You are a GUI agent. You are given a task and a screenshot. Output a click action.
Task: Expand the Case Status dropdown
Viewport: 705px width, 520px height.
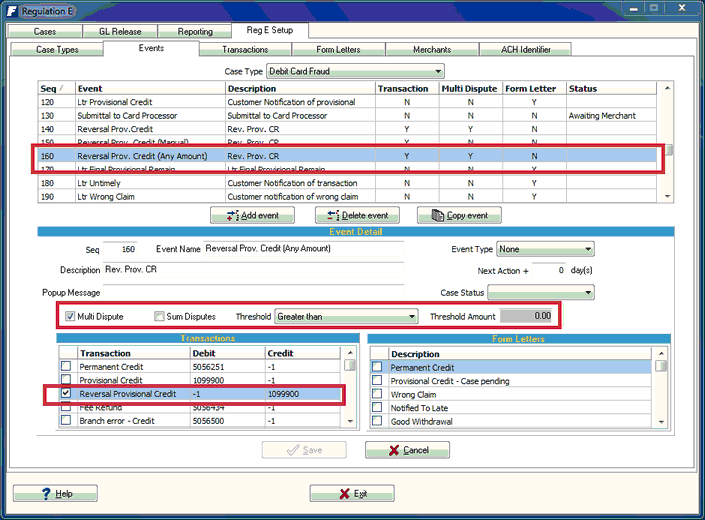pyautogui.click(x=587, y=293)
